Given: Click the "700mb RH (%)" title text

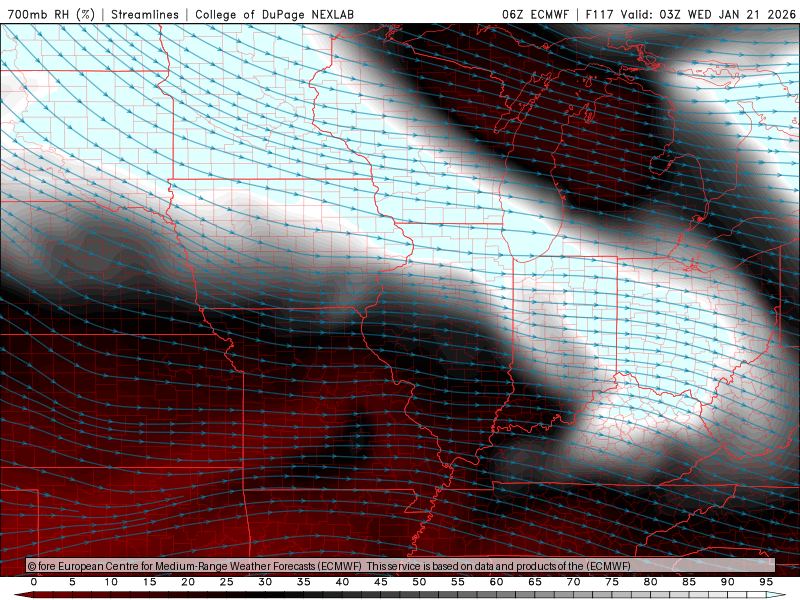Looking at the screenshot, I should click(x=52, y=14).
